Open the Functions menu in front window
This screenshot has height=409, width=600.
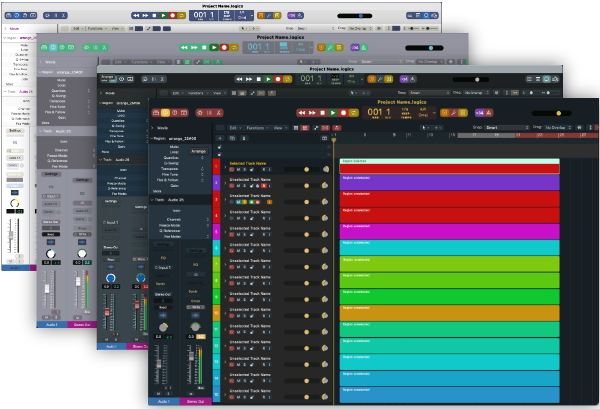pyautogui.click(x=256, y=128)
